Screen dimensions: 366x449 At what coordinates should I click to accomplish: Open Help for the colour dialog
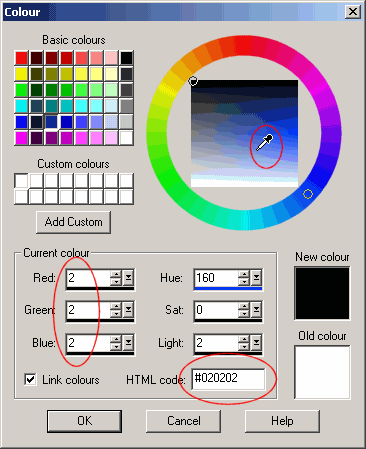pyautogui.click(x=282, y=421)
